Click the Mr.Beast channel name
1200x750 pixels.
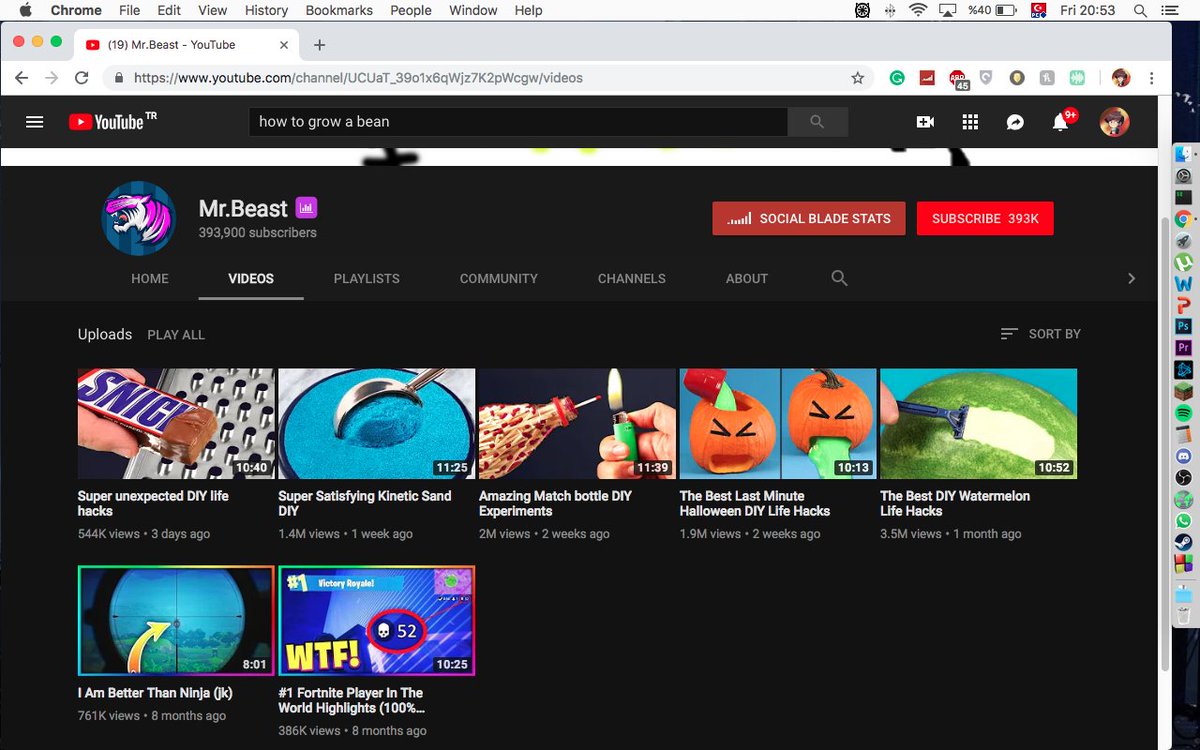[243, 209]
